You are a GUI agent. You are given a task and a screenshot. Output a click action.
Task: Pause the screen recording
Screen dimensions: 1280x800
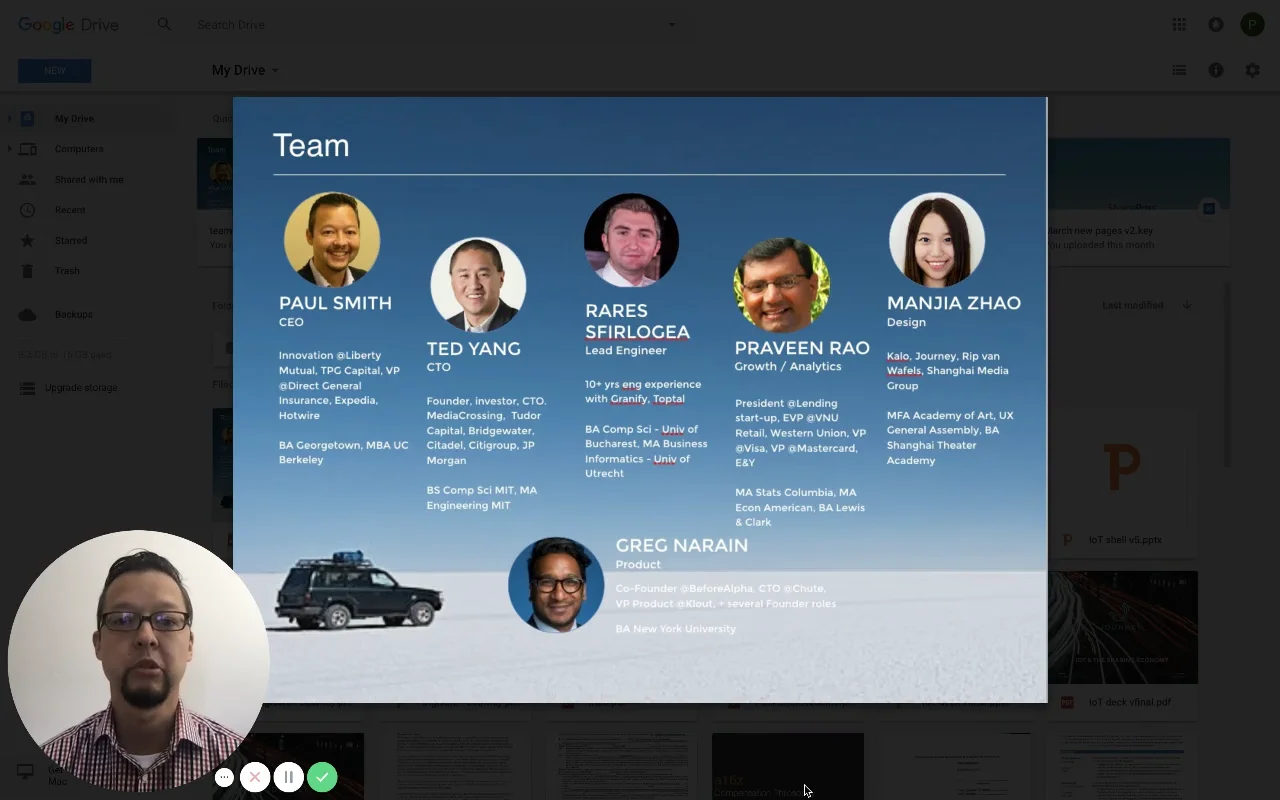click(x=288, y=777)
